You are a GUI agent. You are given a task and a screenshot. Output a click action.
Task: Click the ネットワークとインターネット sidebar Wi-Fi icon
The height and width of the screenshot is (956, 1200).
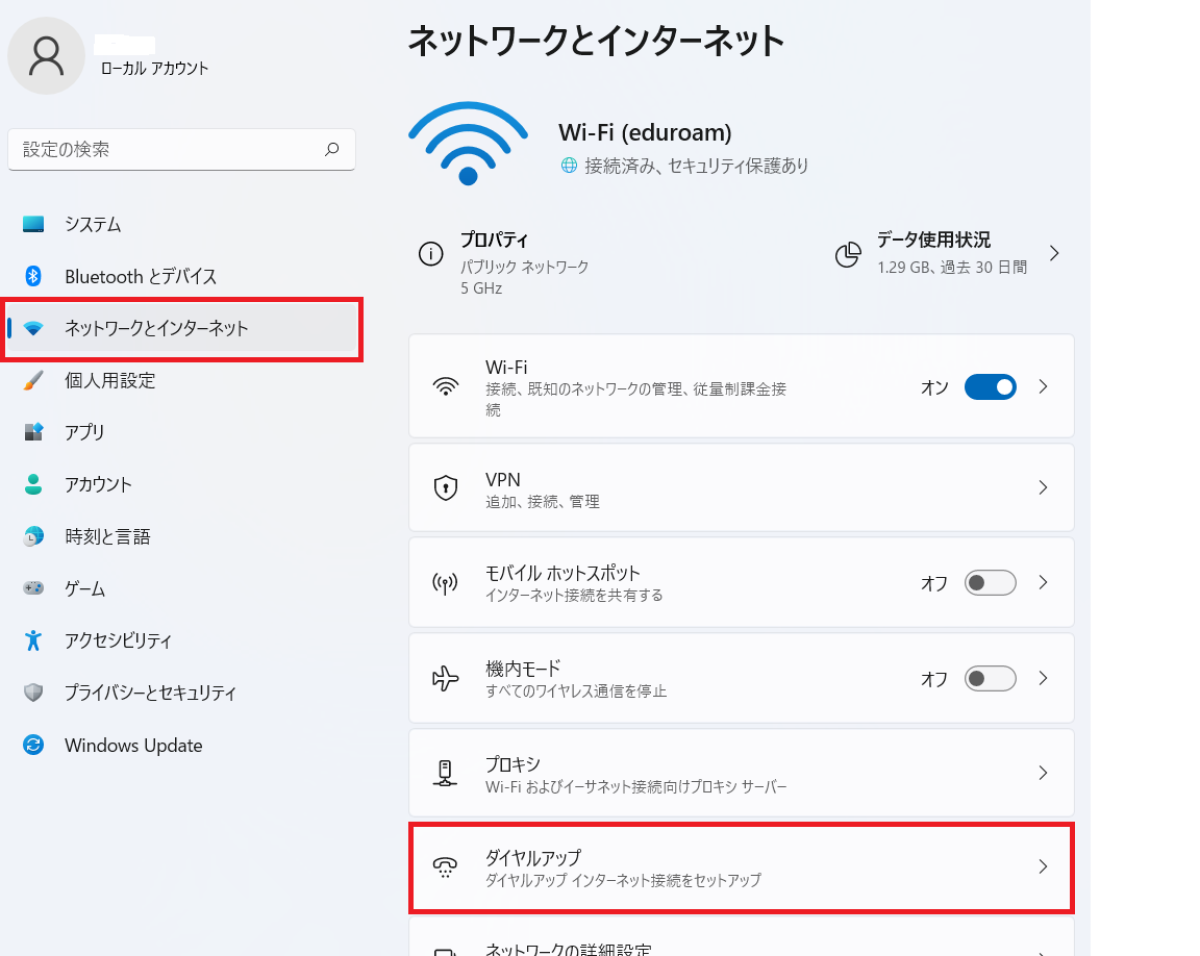point(34,328)
